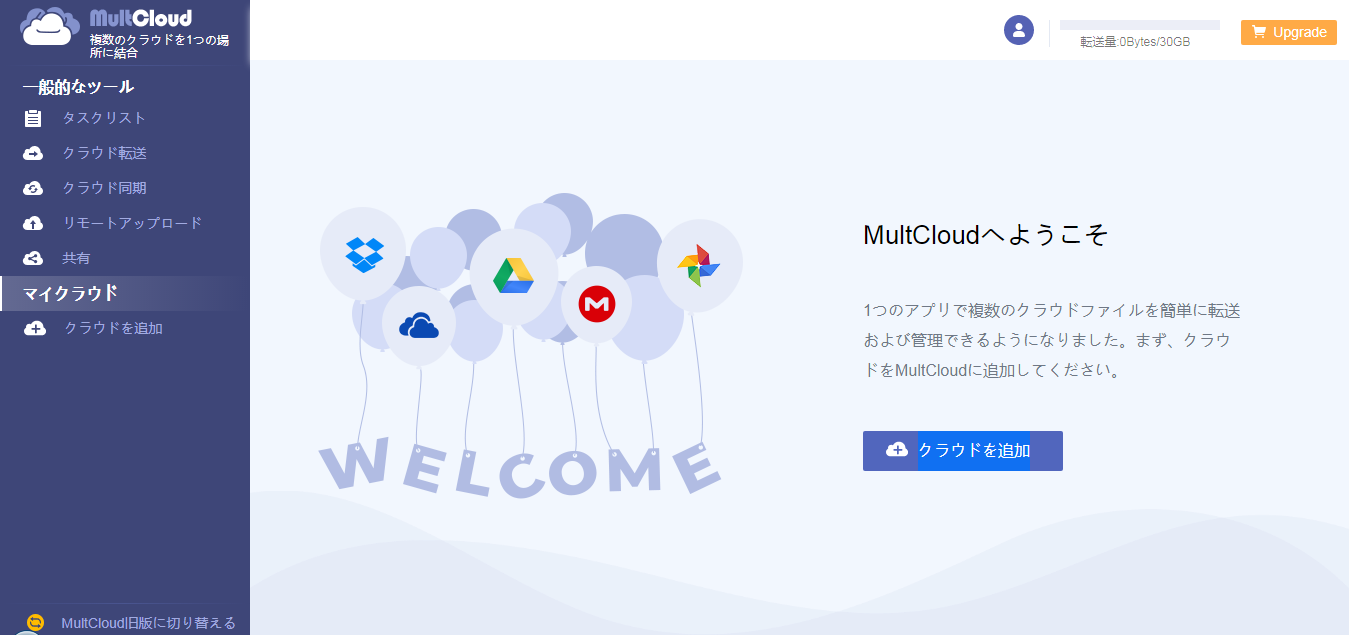Click the OneDrive balloon icon
Viewport: 1349px width, 635px height.
click(x=419, y=325)
